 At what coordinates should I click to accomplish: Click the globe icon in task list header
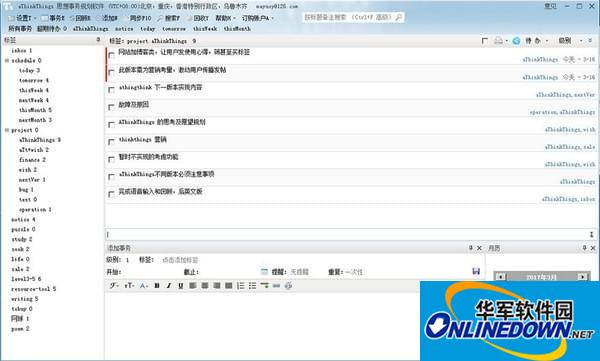pos(516,41)
